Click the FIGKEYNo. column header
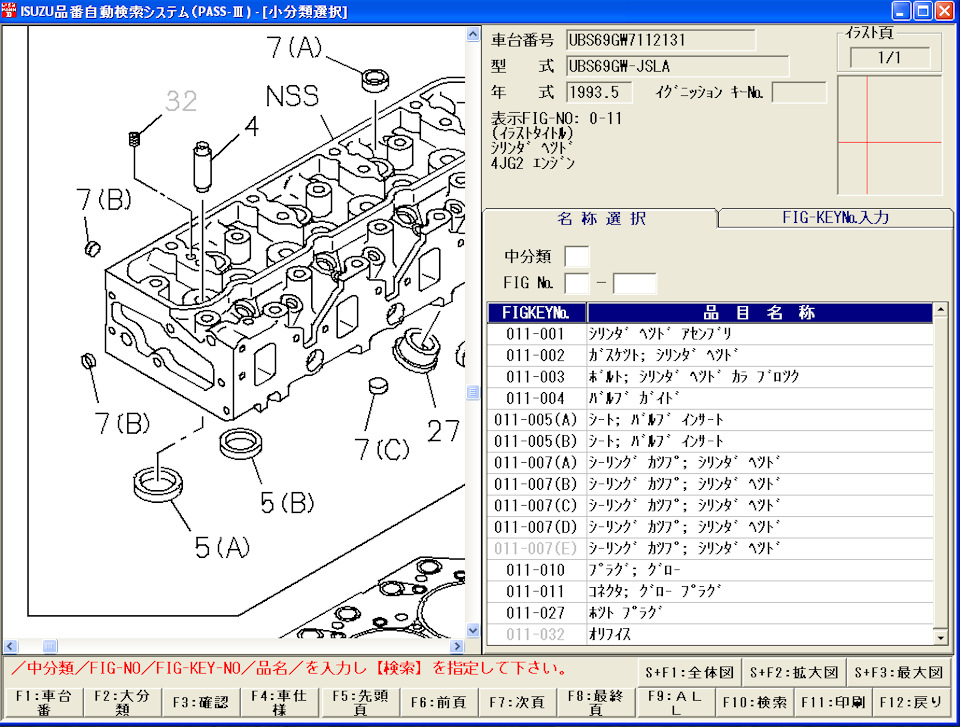 pyautogui.click(x=536, y=312)
